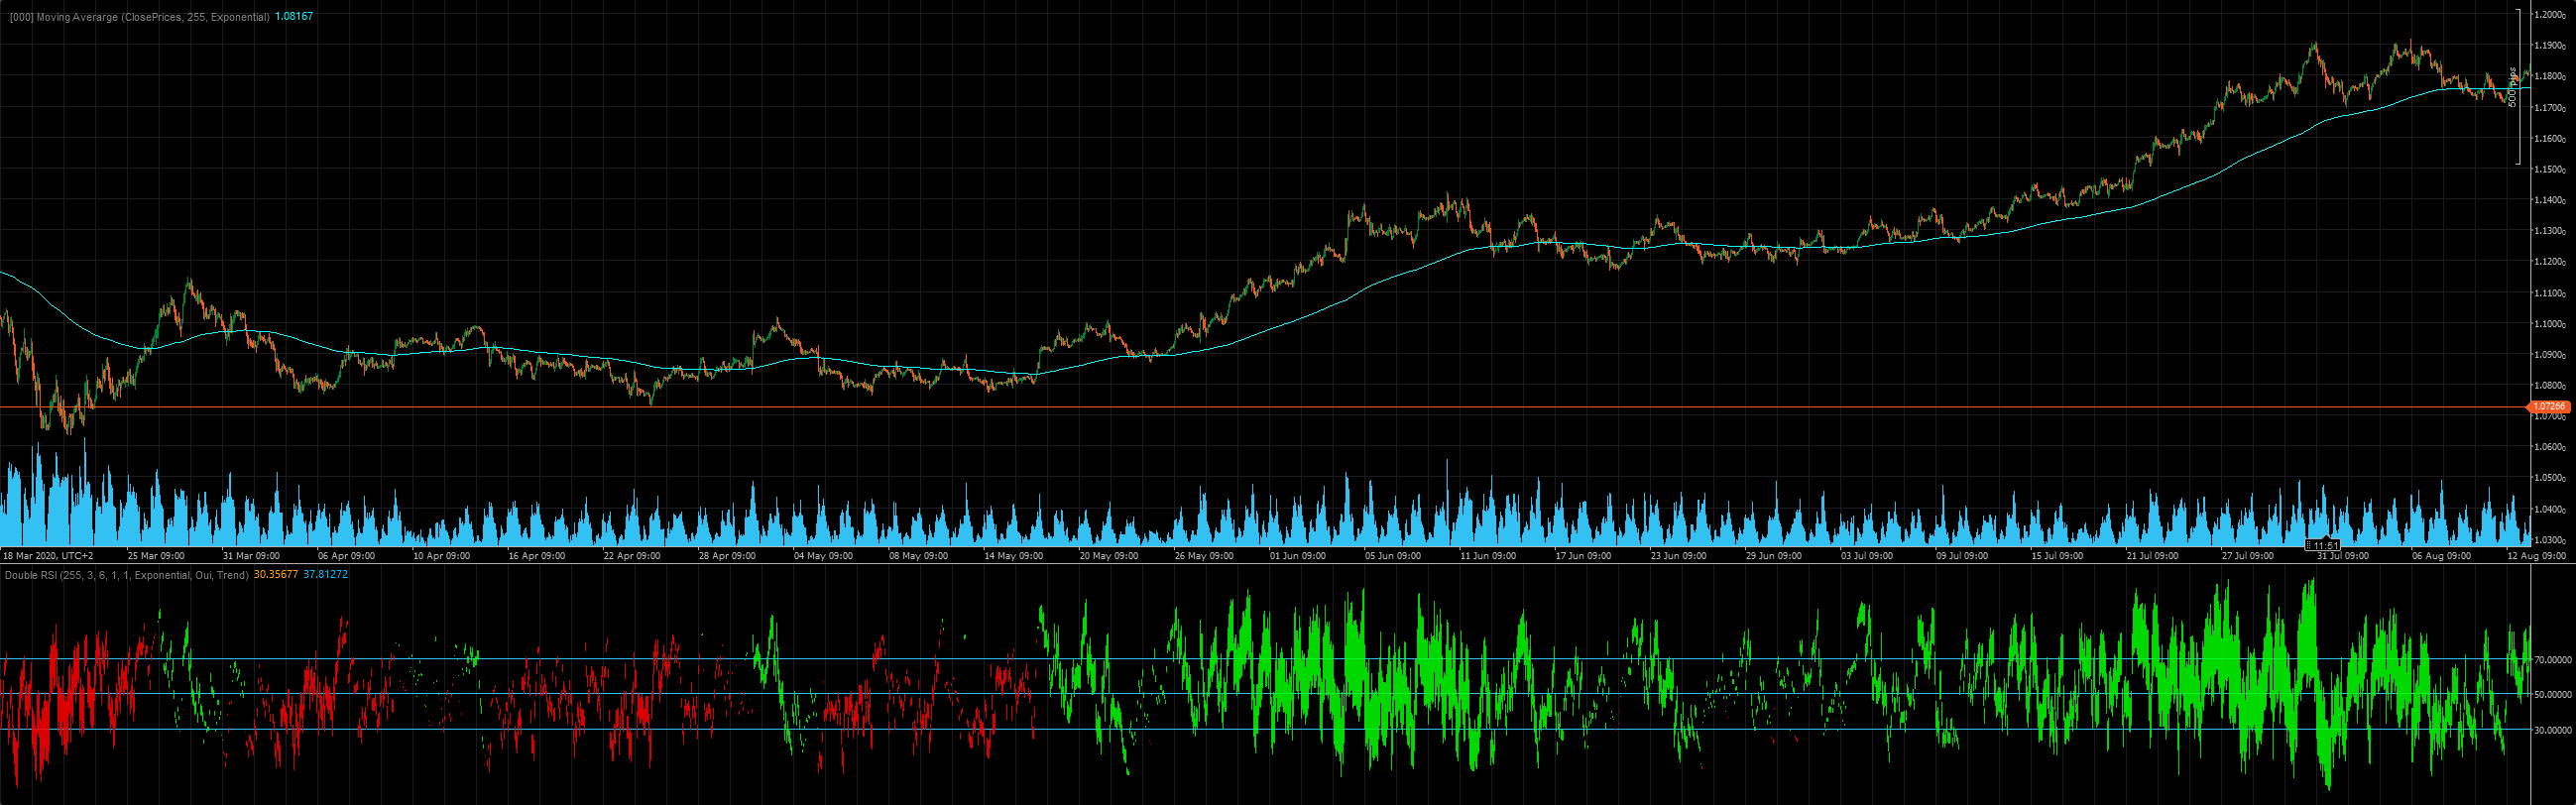Click the 50.00000 RSI level label
This screenshot has width=2576, height=805.
coord(2551,694)
